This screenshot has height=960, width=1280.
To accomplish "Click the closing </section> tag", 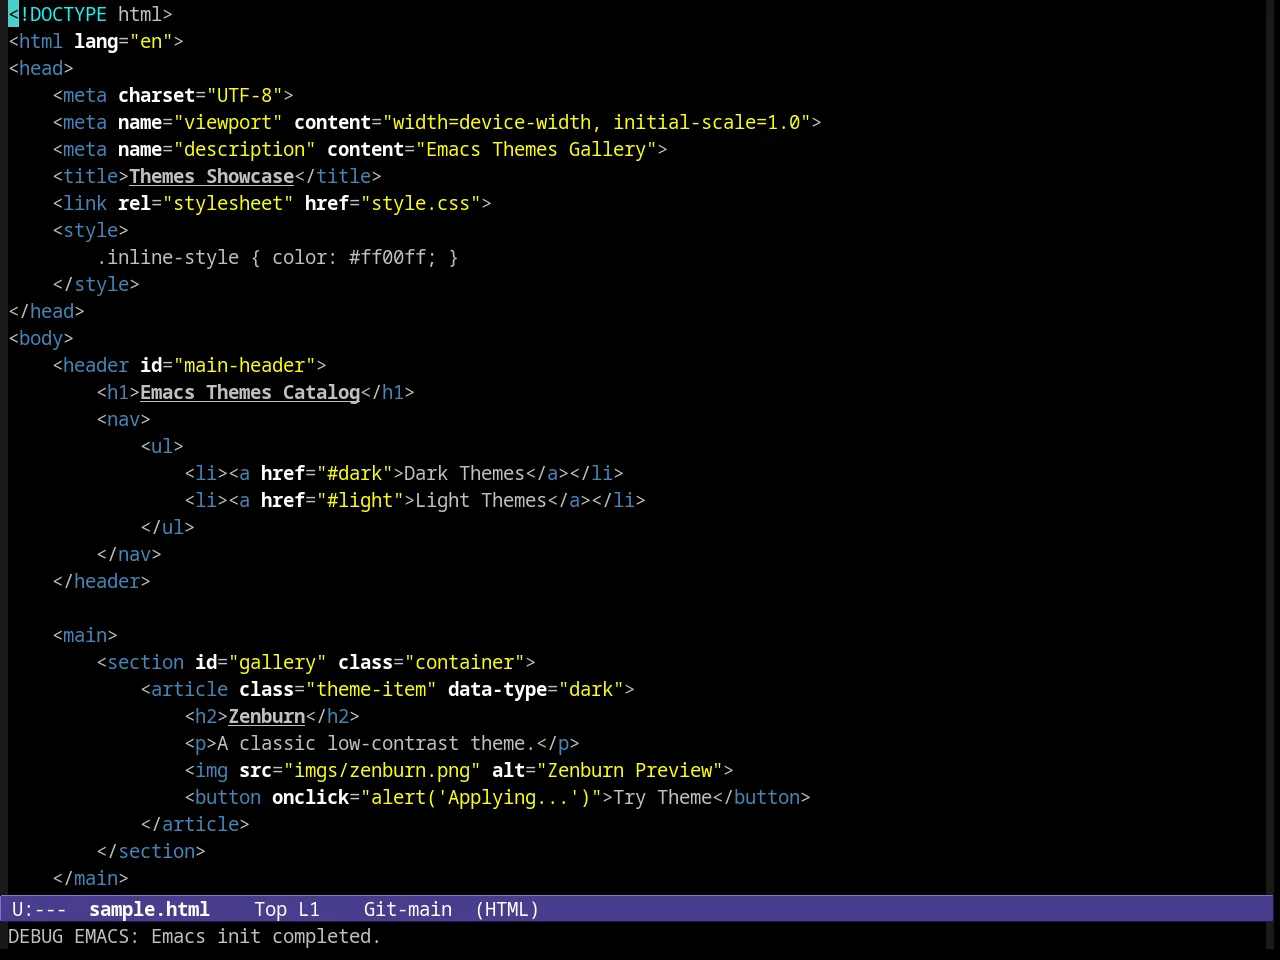I will (151, 851).
